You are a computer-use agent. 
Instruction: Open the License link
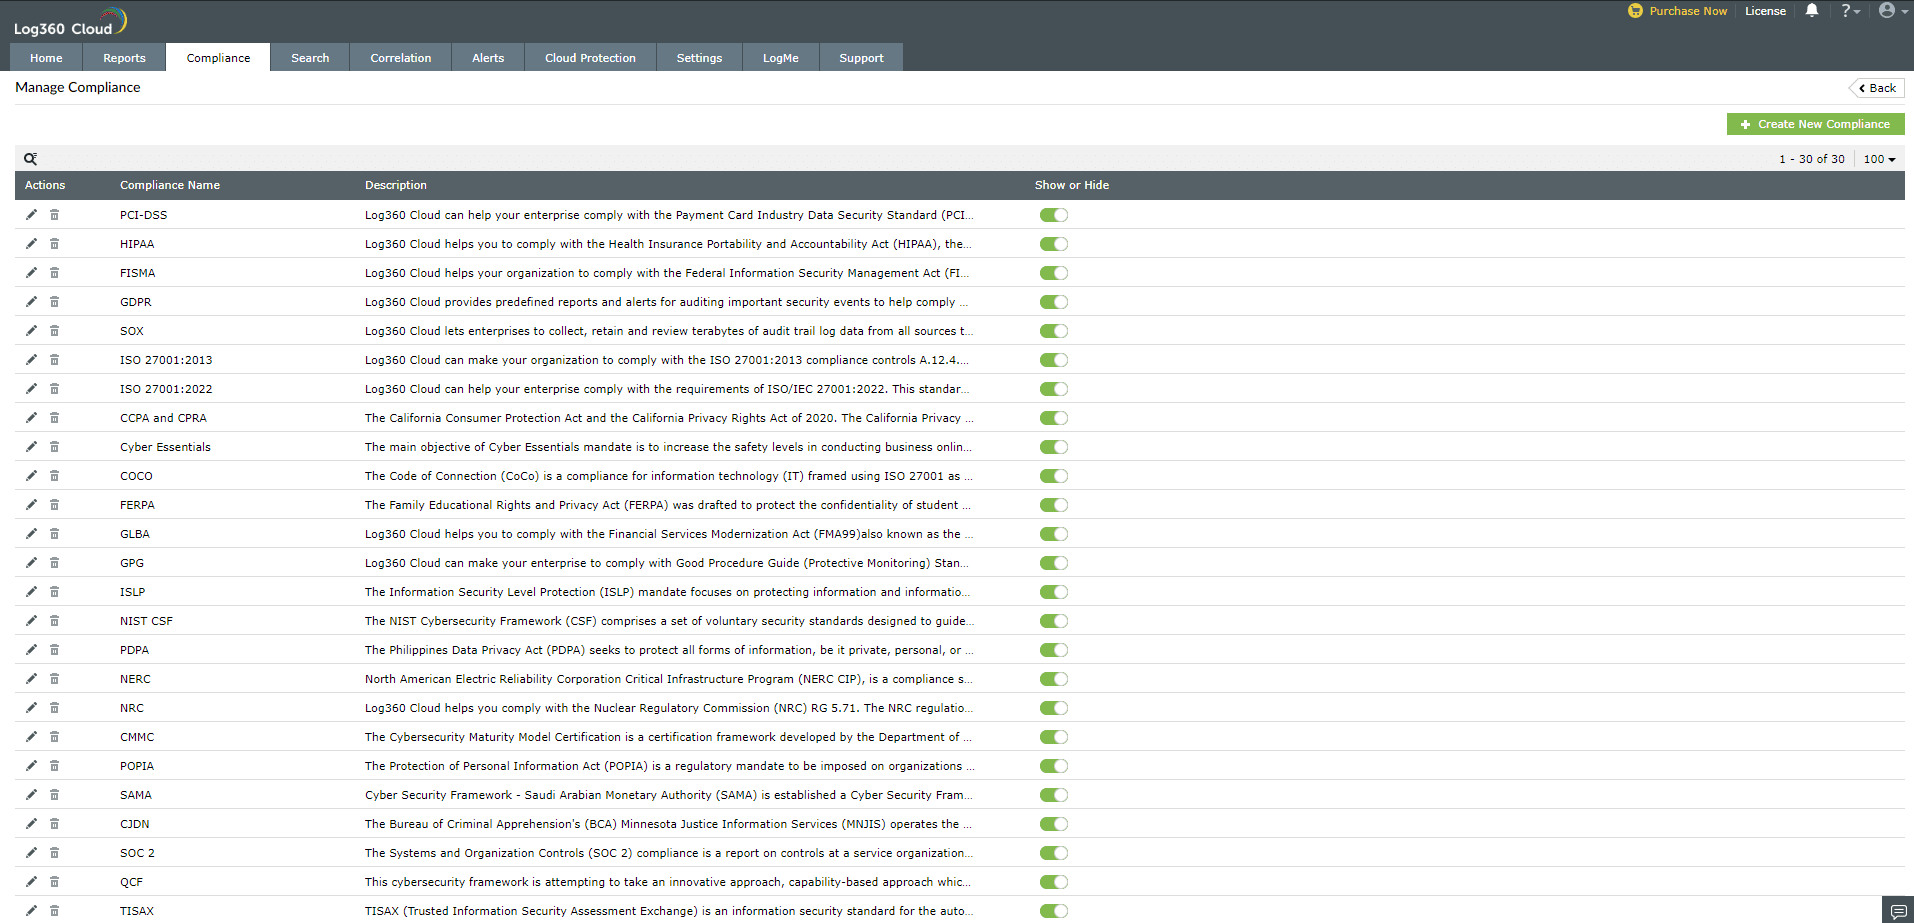pyautogui.click(x=1765, y=11)
